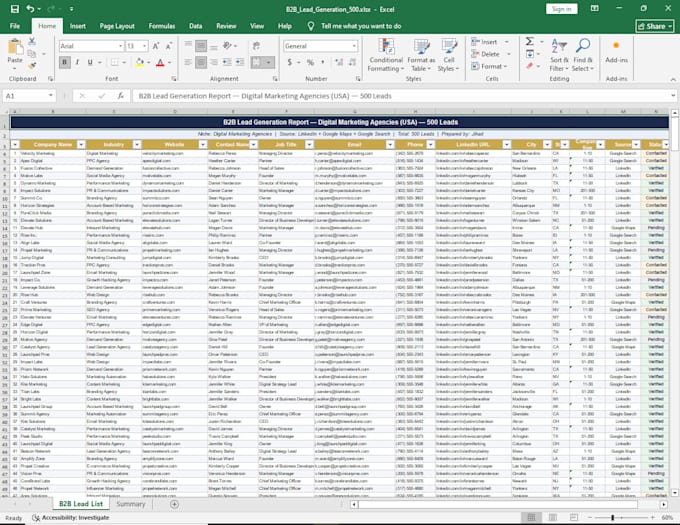Open Industry column filter dropdown
The height and width of the screenshot is (525, 680).
click(x=137, y=145)
